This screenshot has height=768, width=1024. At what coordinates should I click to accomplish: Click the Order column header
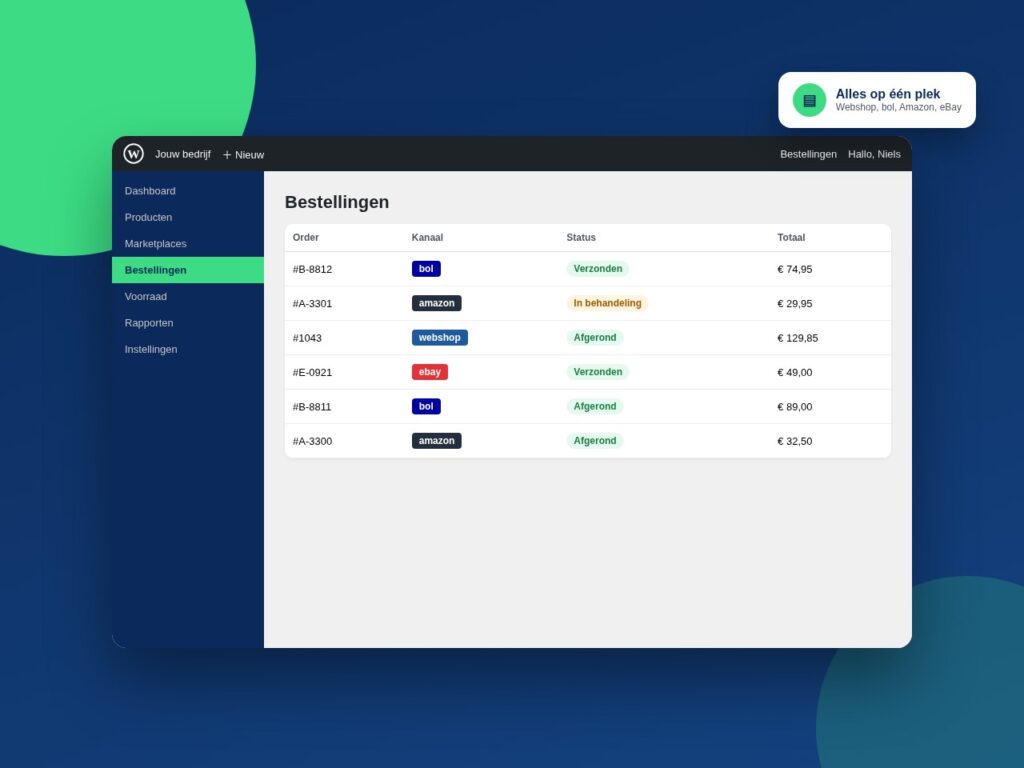click(x=306, y=238)
